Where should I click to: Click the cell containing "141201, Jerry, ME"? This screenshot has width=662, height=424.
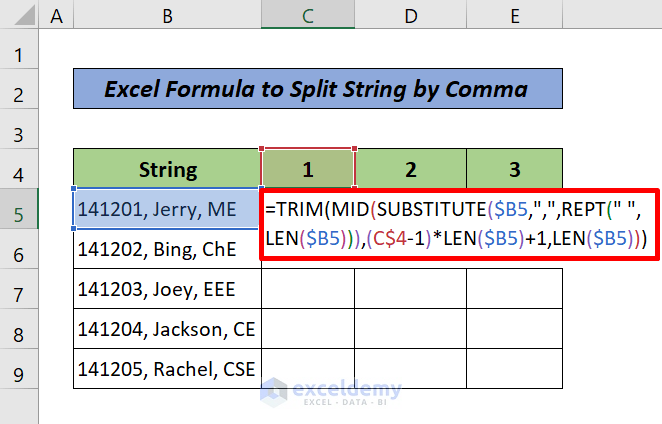click(167, 210)
